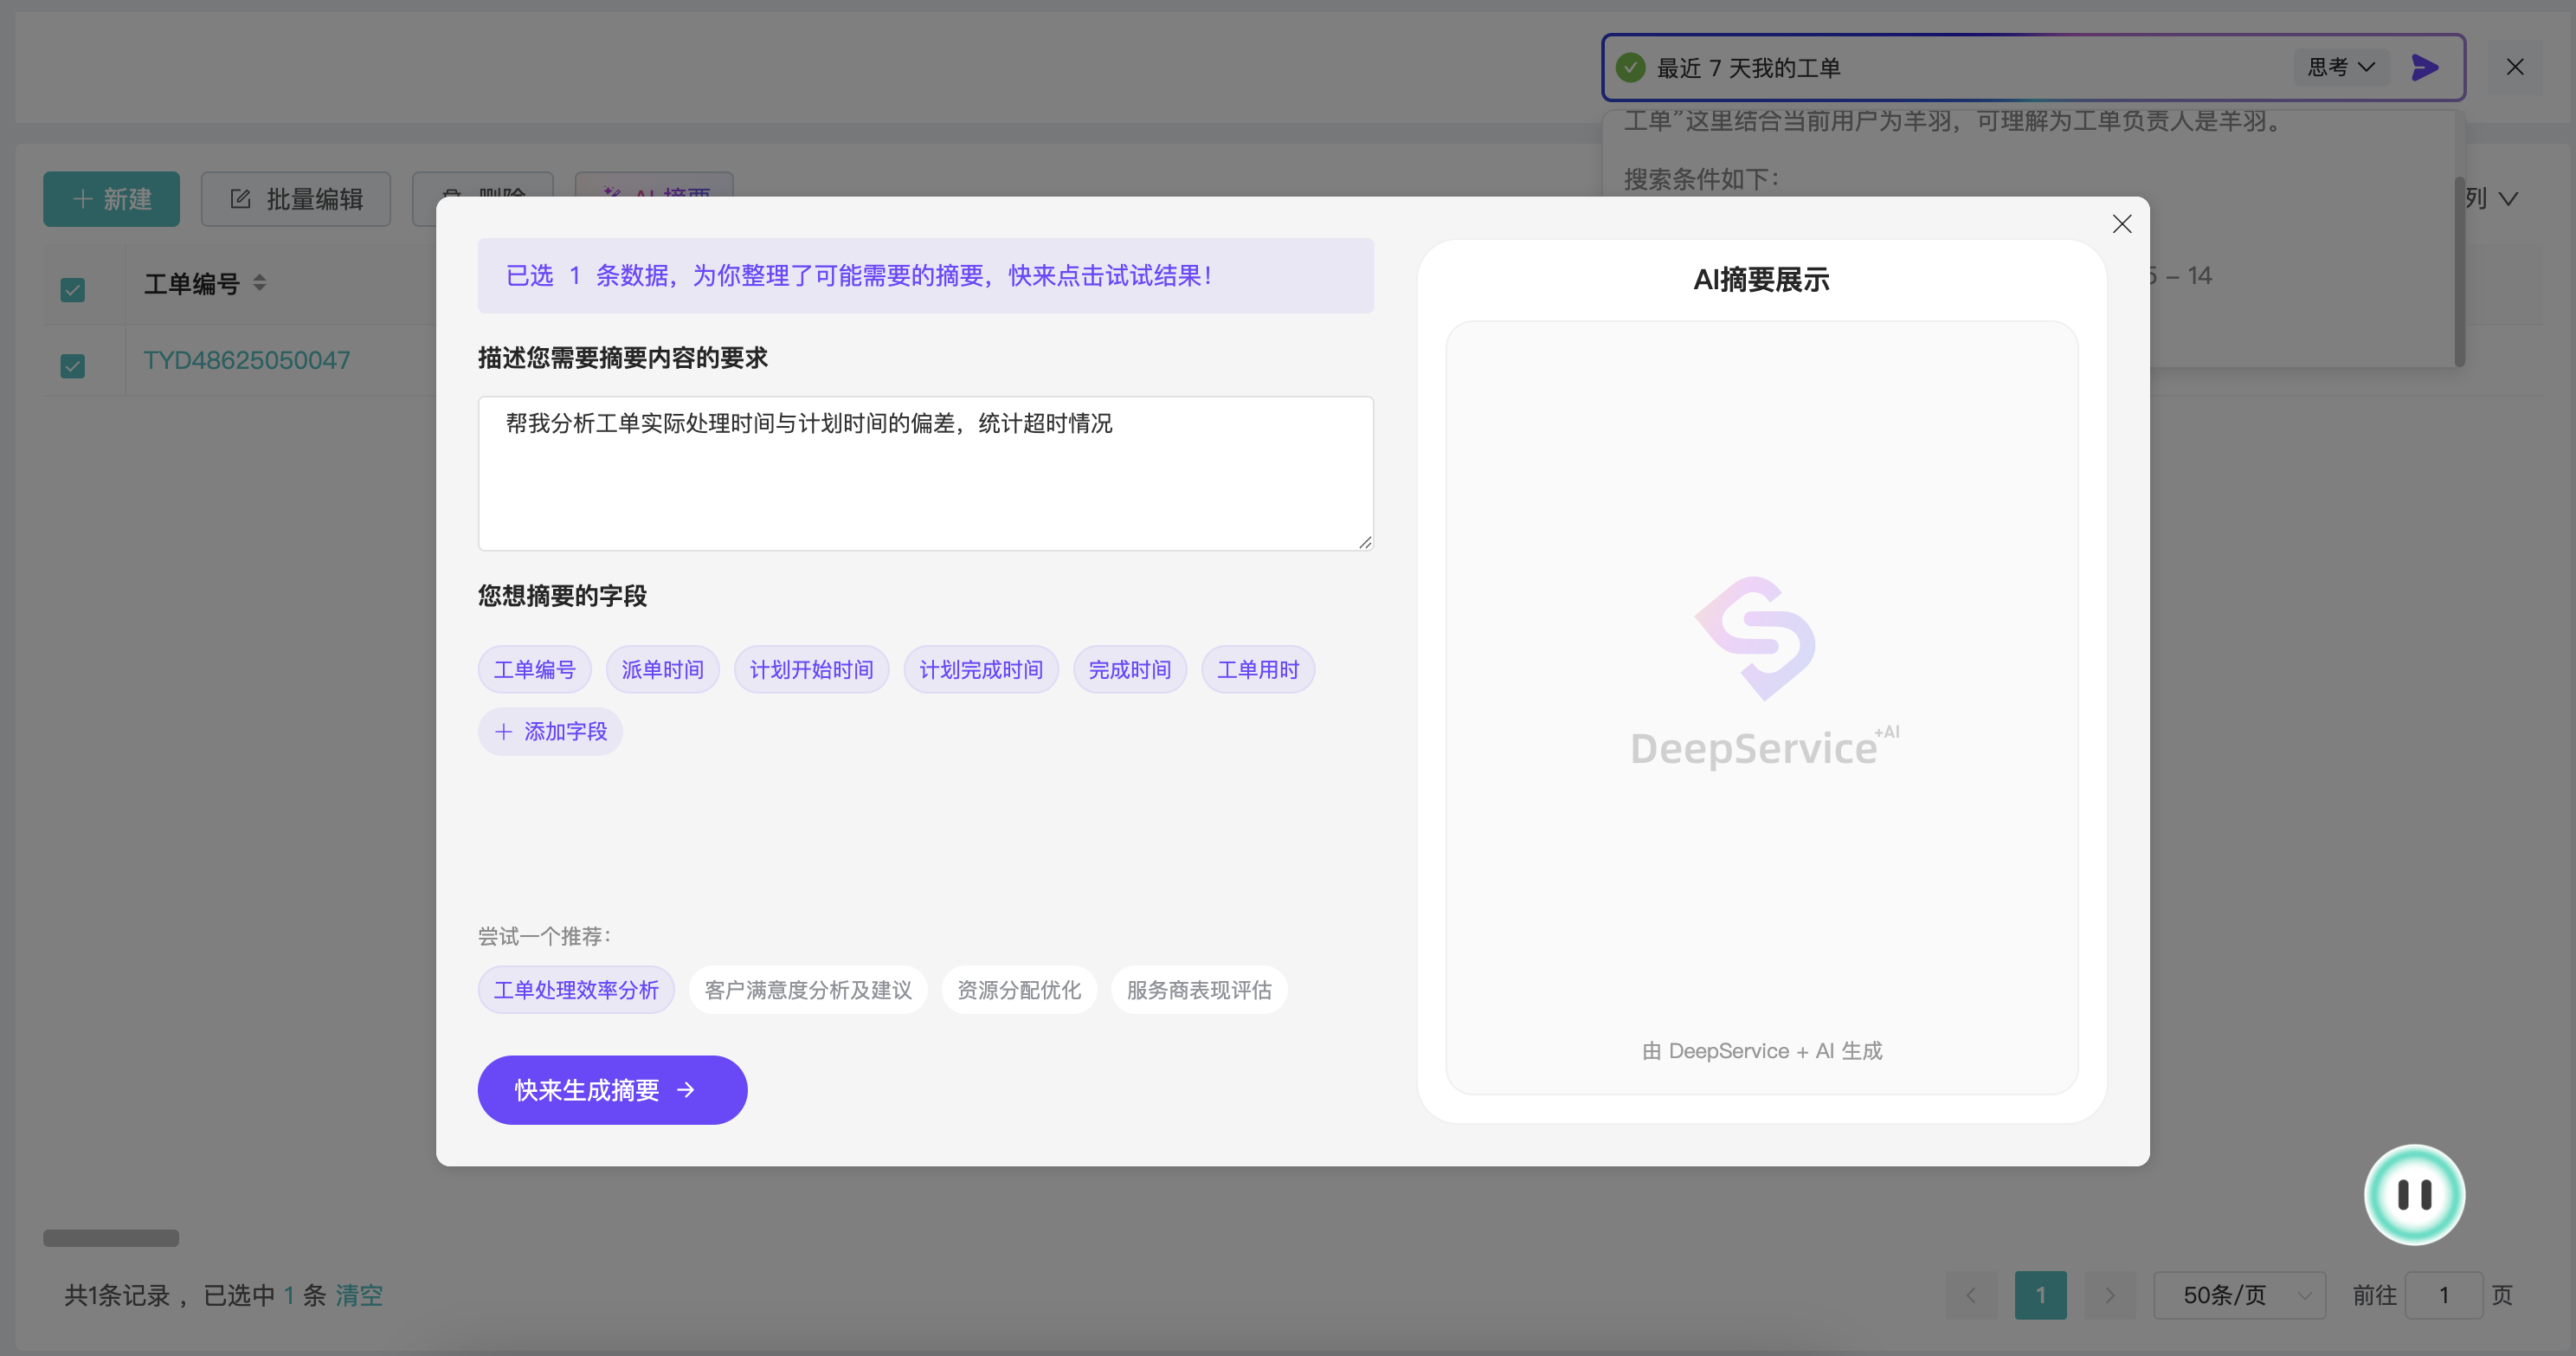Viewport: 2576px width, 1356px height.
Task: Click 清空 to clear selection
Action: pyautogui.click(x=359, y=1295)
